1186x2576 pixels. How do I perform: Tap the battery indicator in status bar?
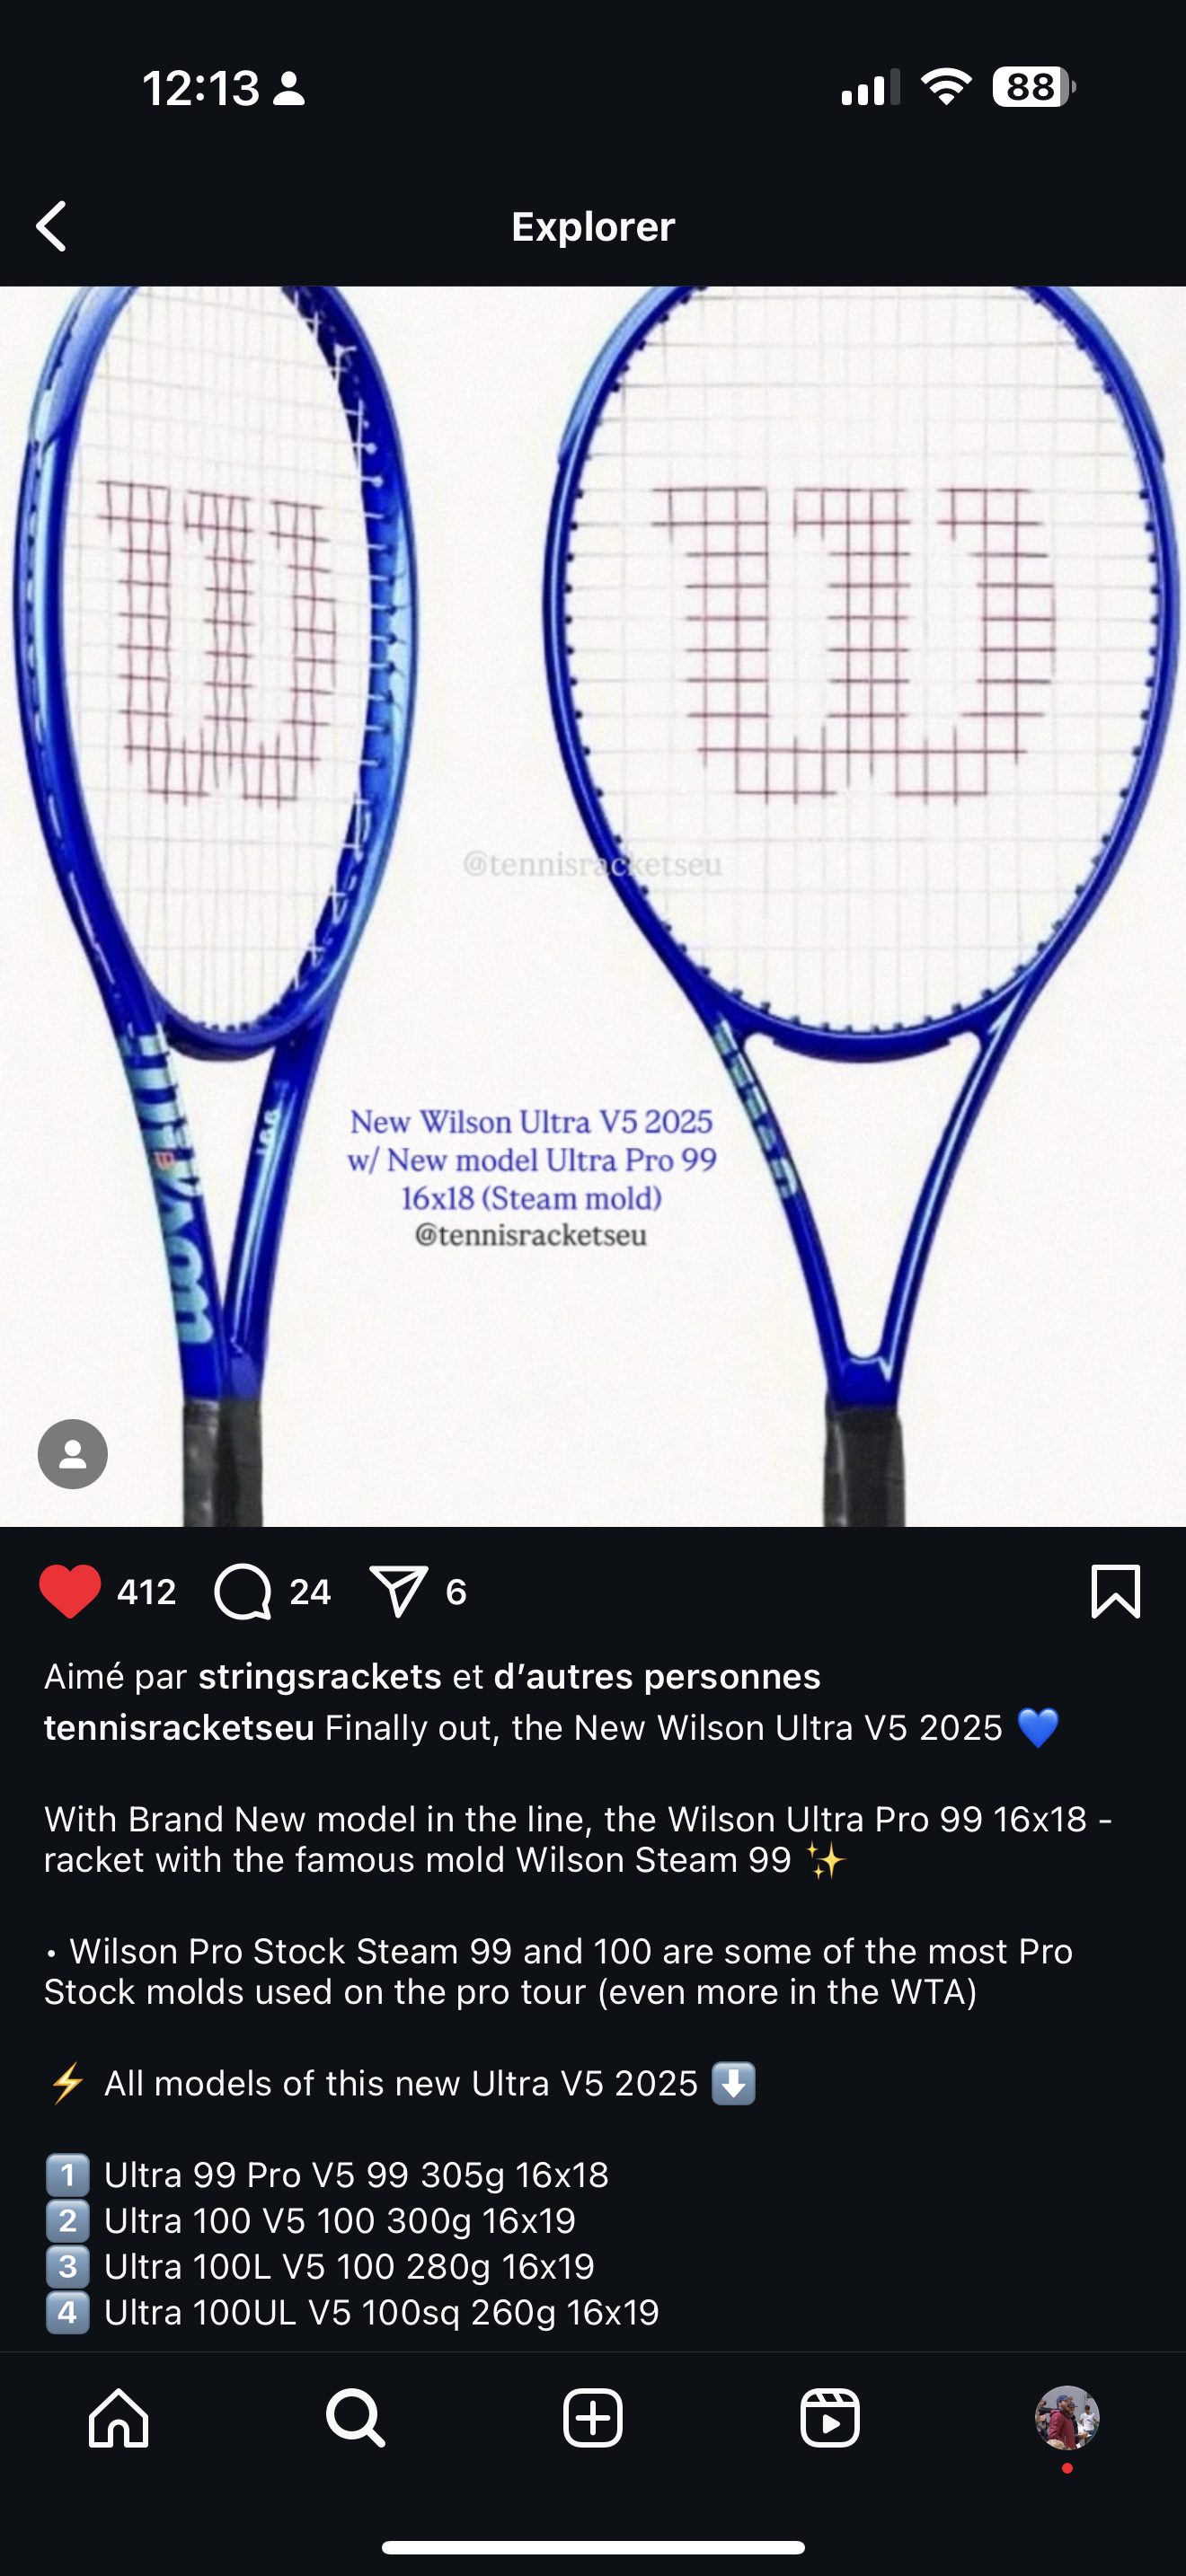pos(1033,87)
